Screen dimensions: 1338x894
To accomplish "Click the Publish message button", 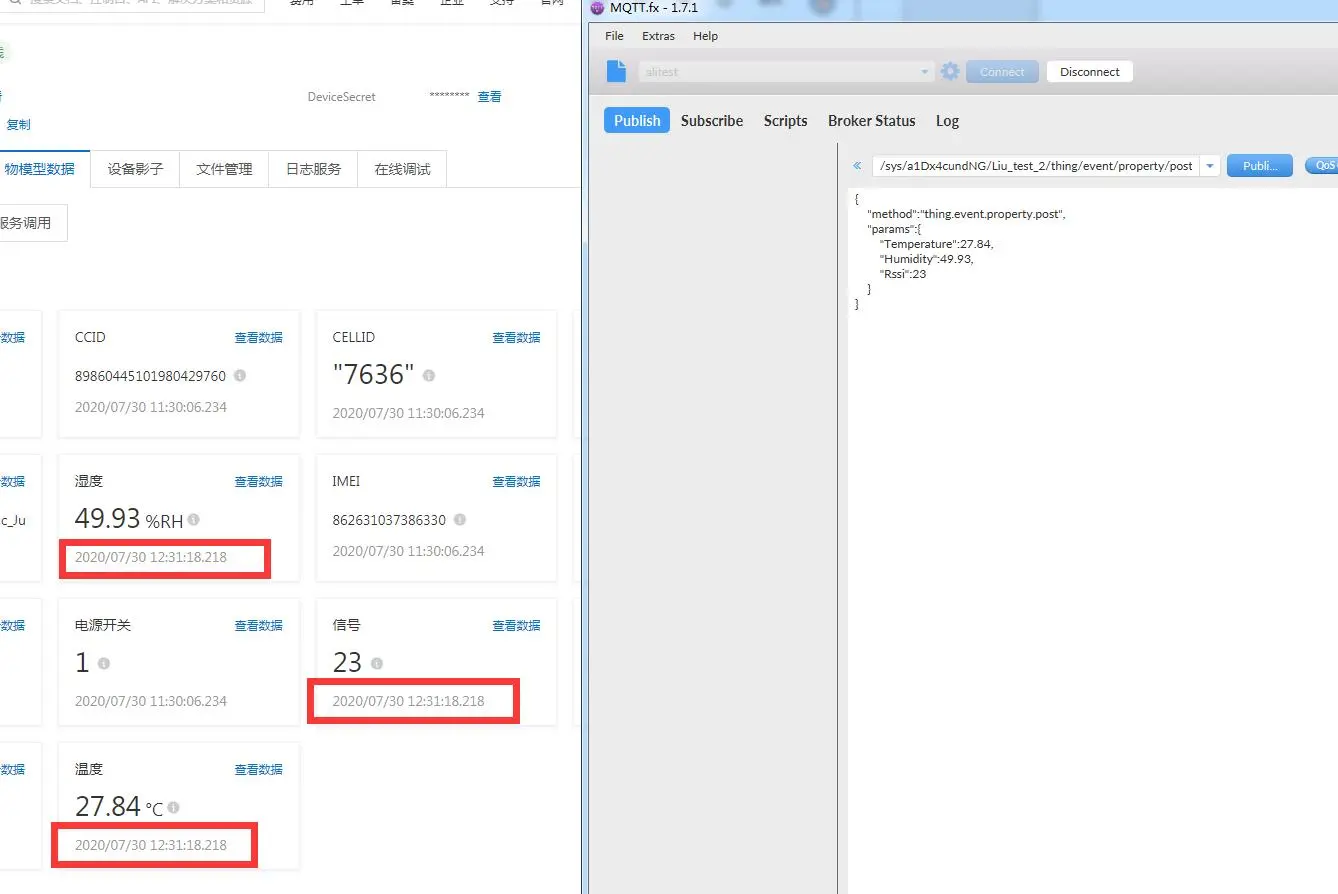I will pyautogui.click(x=1260, y=166).
